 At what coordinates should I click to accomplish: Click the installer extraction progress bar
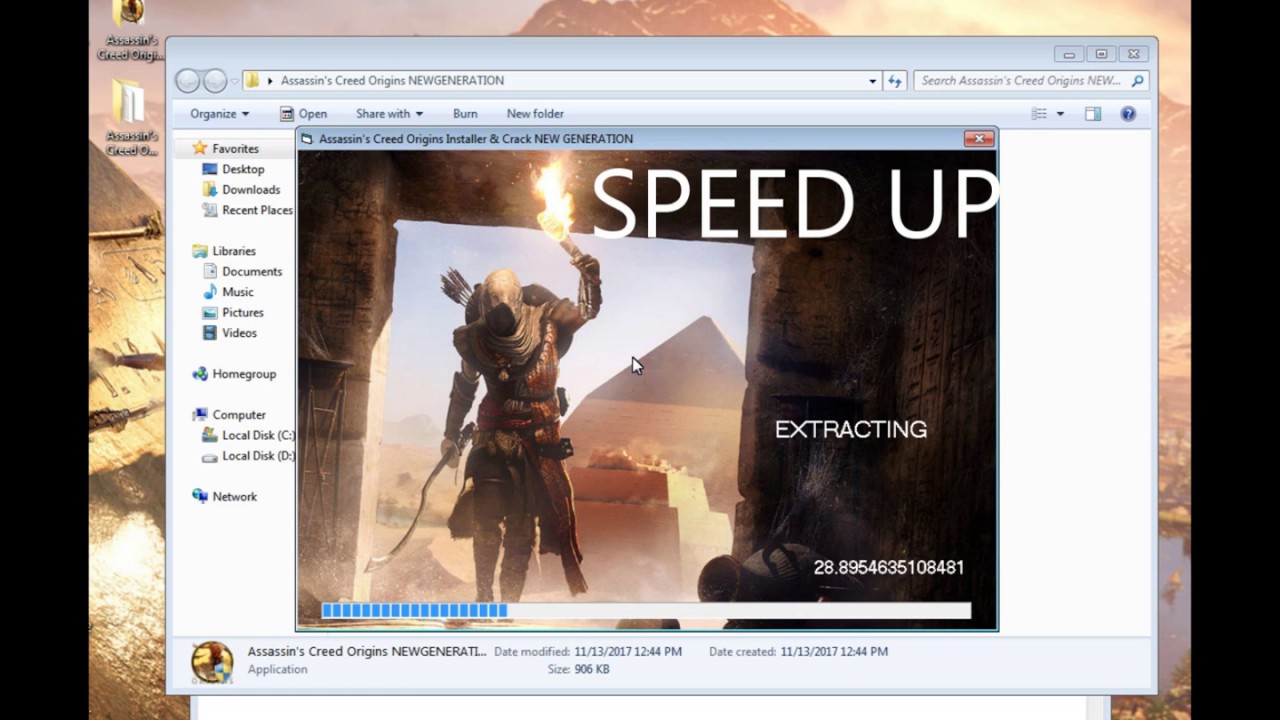pos(646,610)
